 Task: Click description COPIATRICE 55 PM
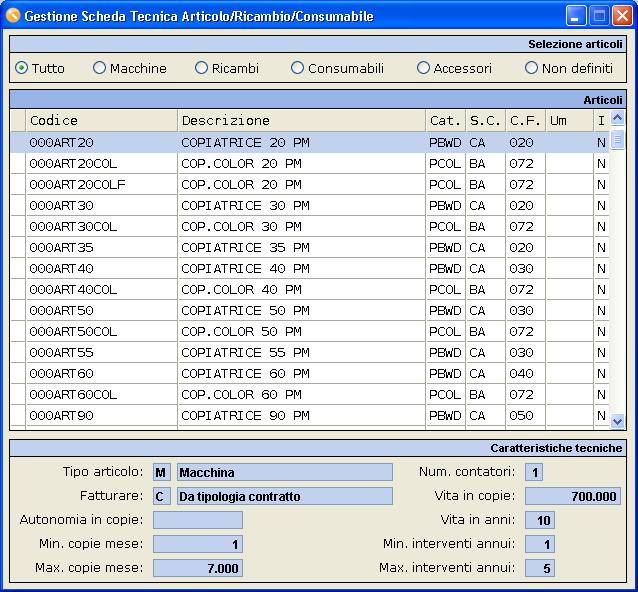(x=245, y=352)
